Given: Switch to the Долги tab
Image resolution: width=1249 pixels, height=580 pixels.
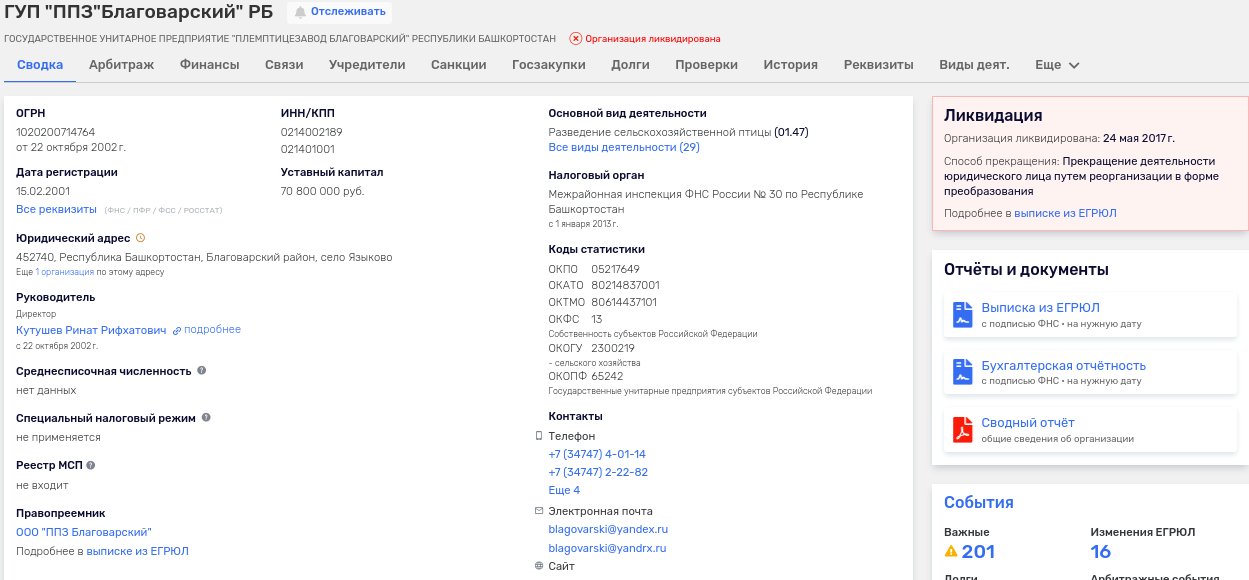Looking at the screenshot, I should 630,65.
